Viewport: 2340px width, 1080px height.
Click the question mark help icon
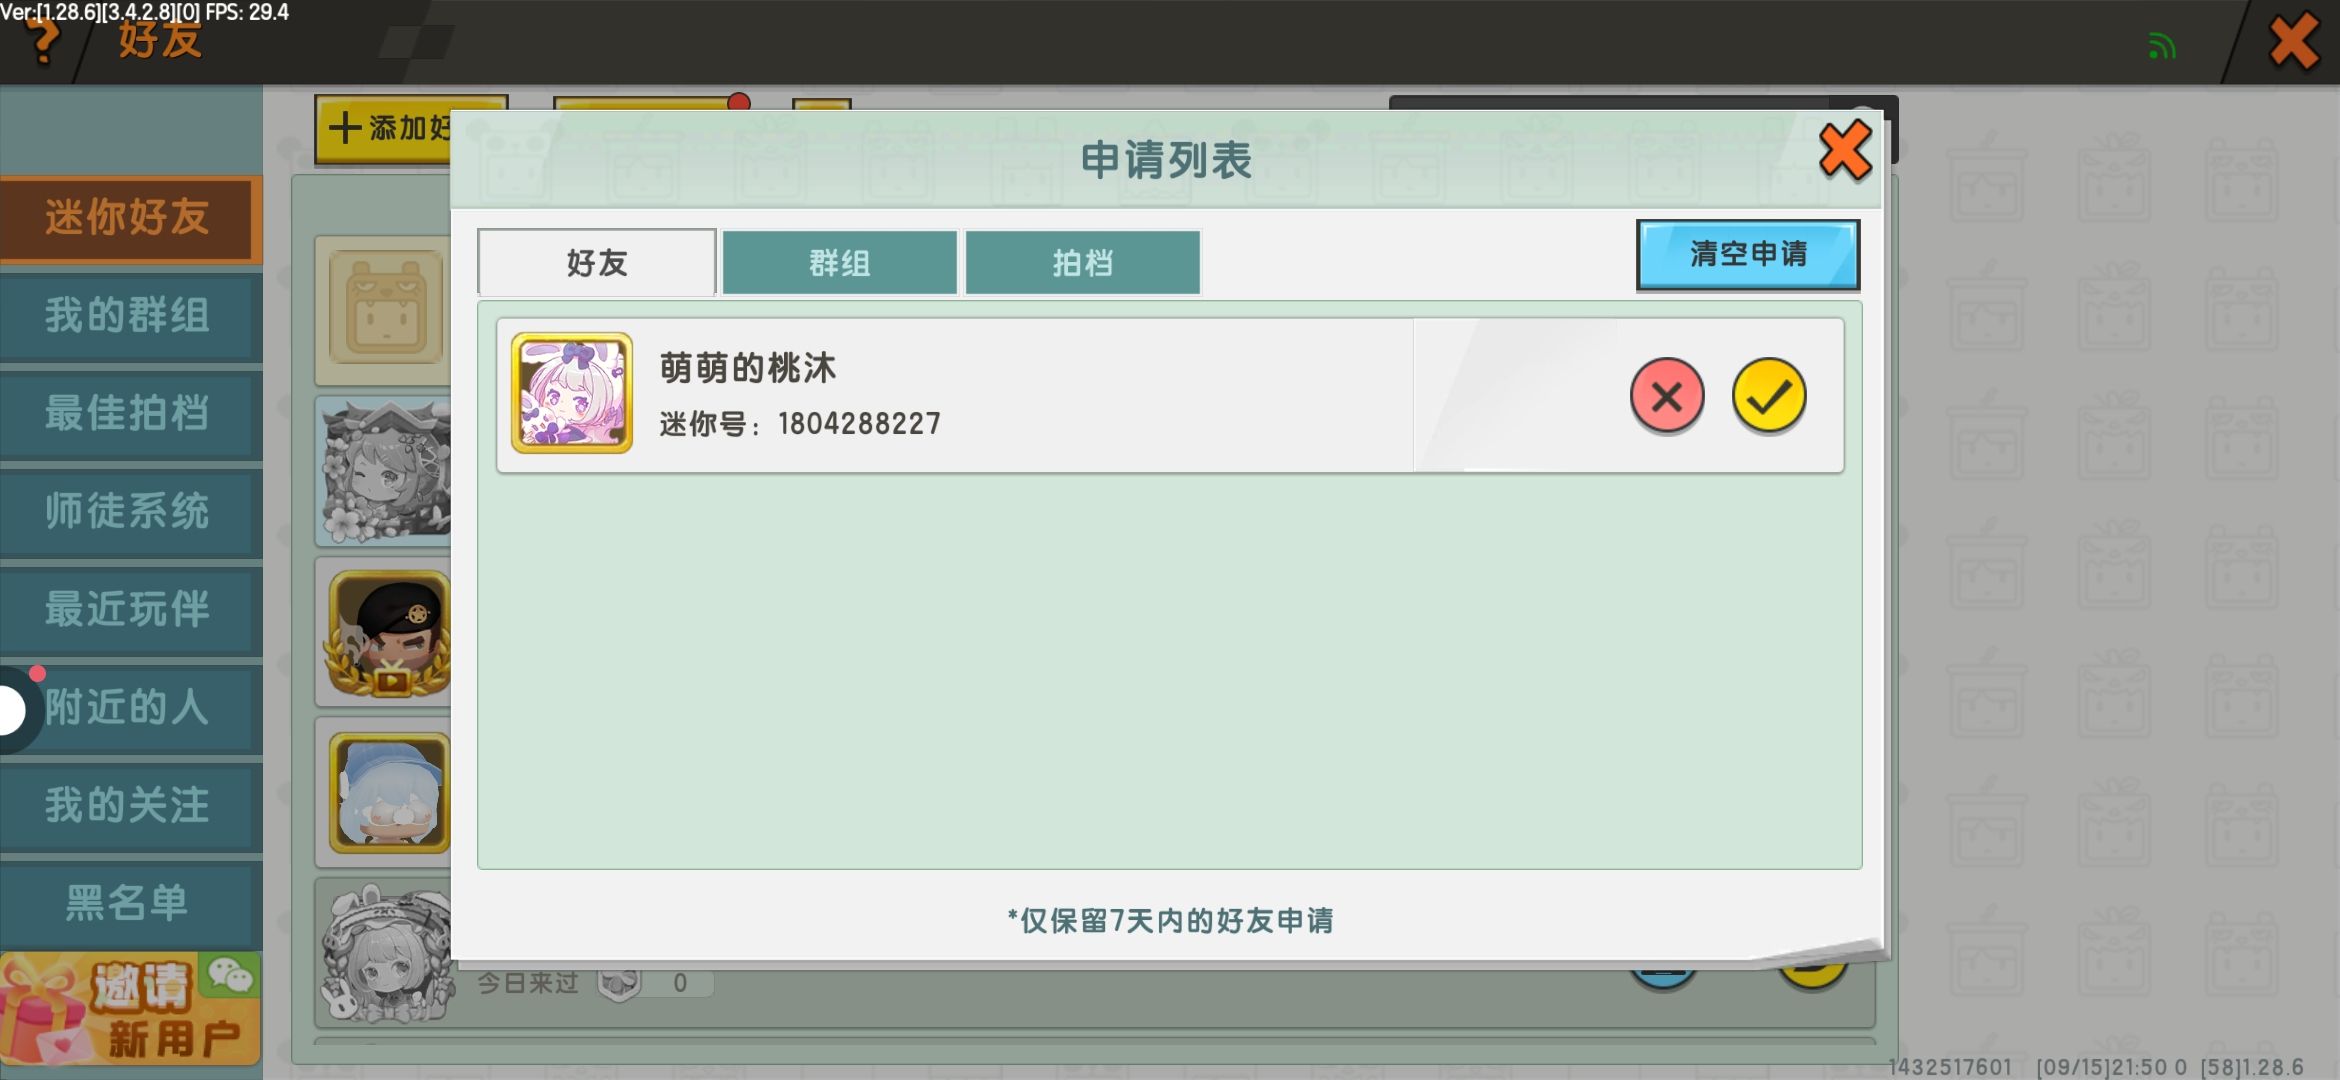[42, 40]
